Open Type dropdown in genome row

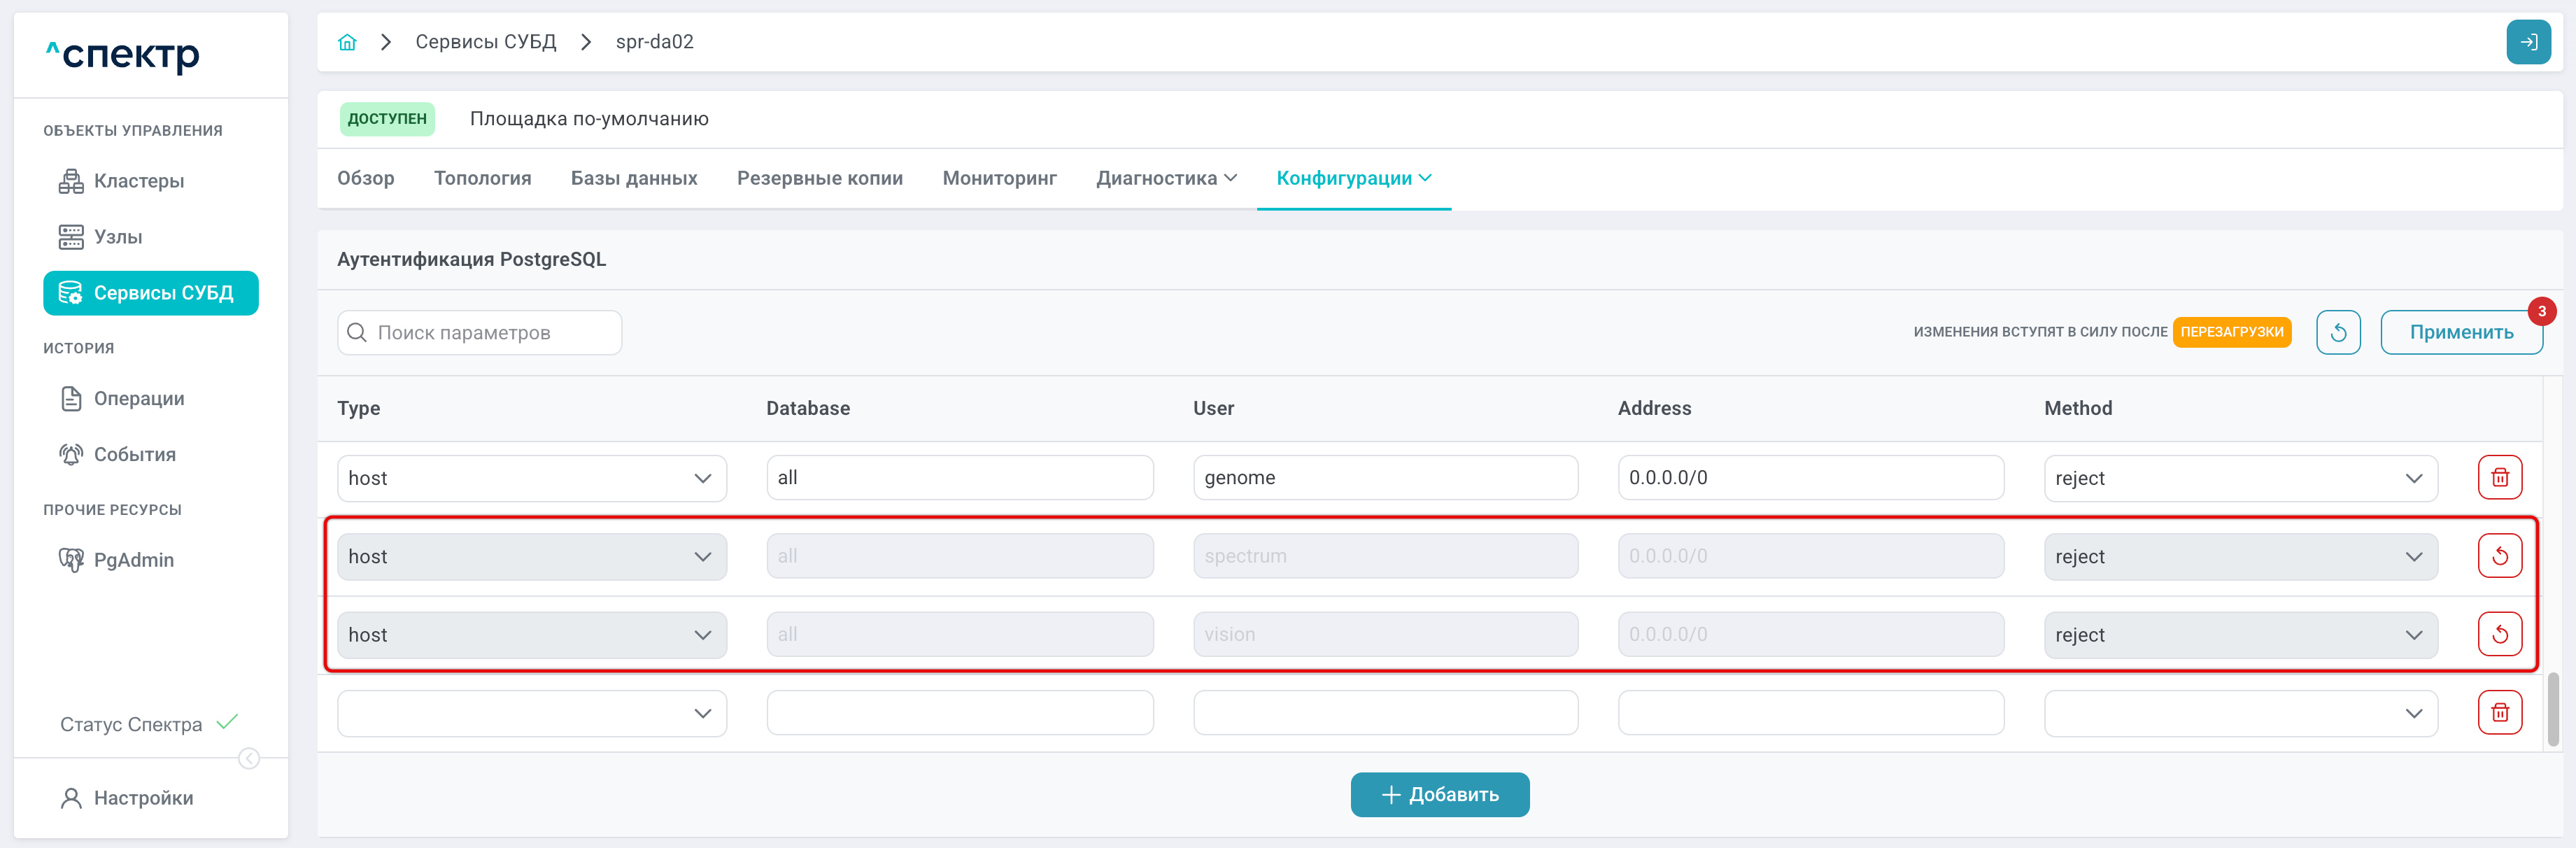click(x=532, y=478)
